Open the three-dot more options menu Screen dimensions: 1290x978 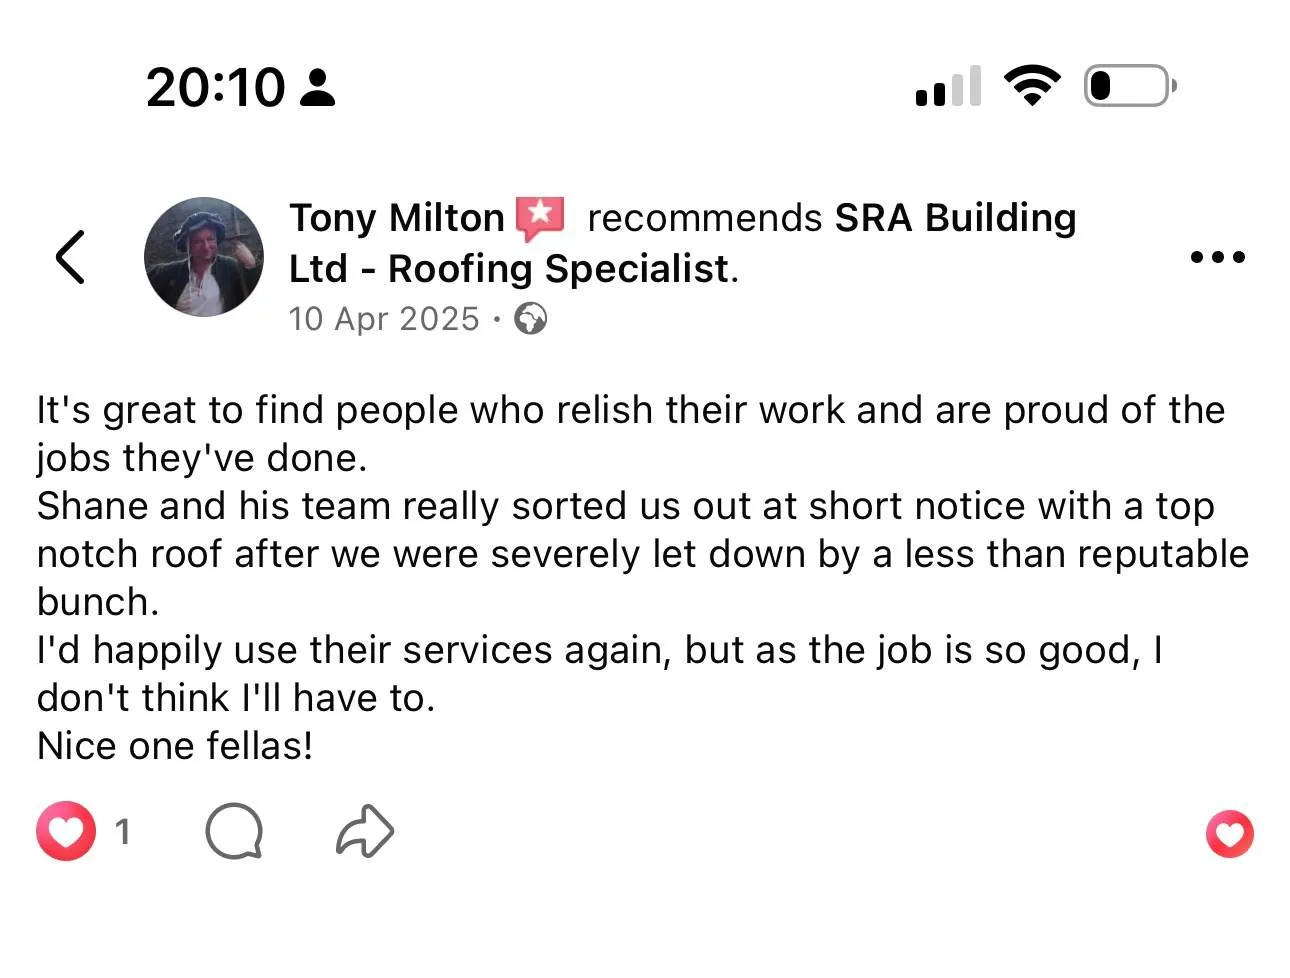1217,257
